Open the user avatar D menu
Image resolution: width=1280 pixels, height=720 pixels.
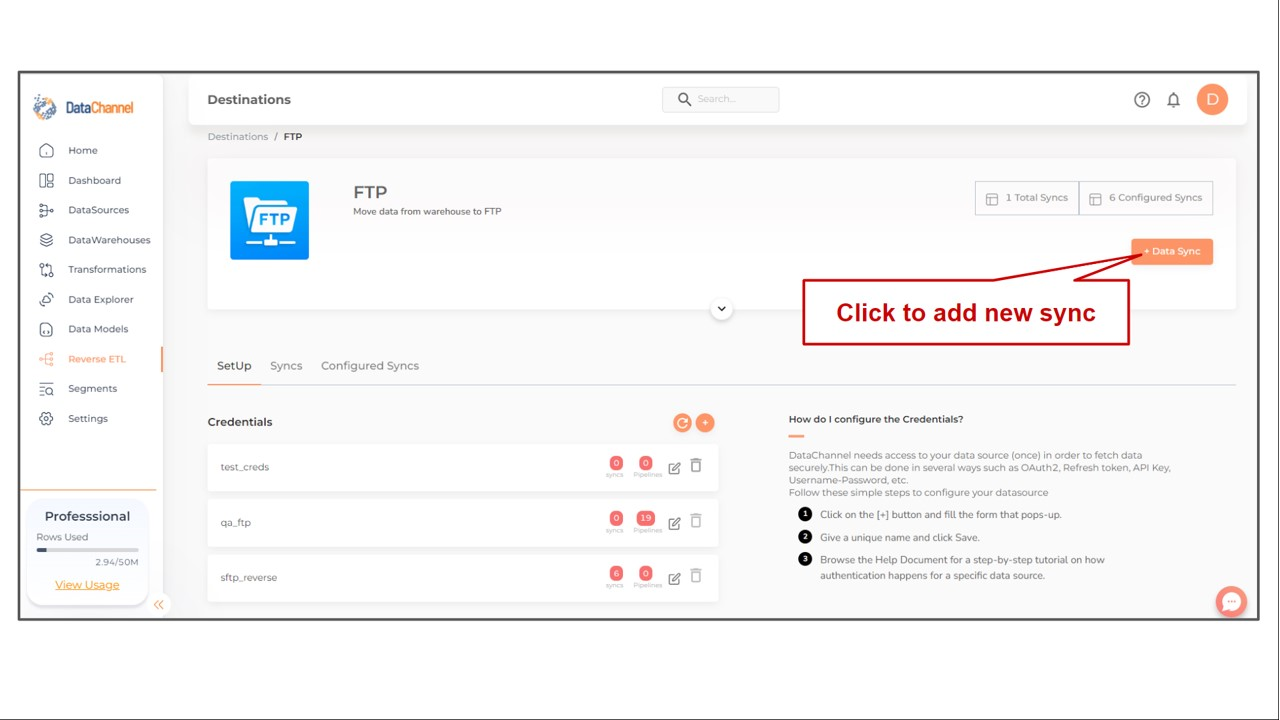(1212, 99)
